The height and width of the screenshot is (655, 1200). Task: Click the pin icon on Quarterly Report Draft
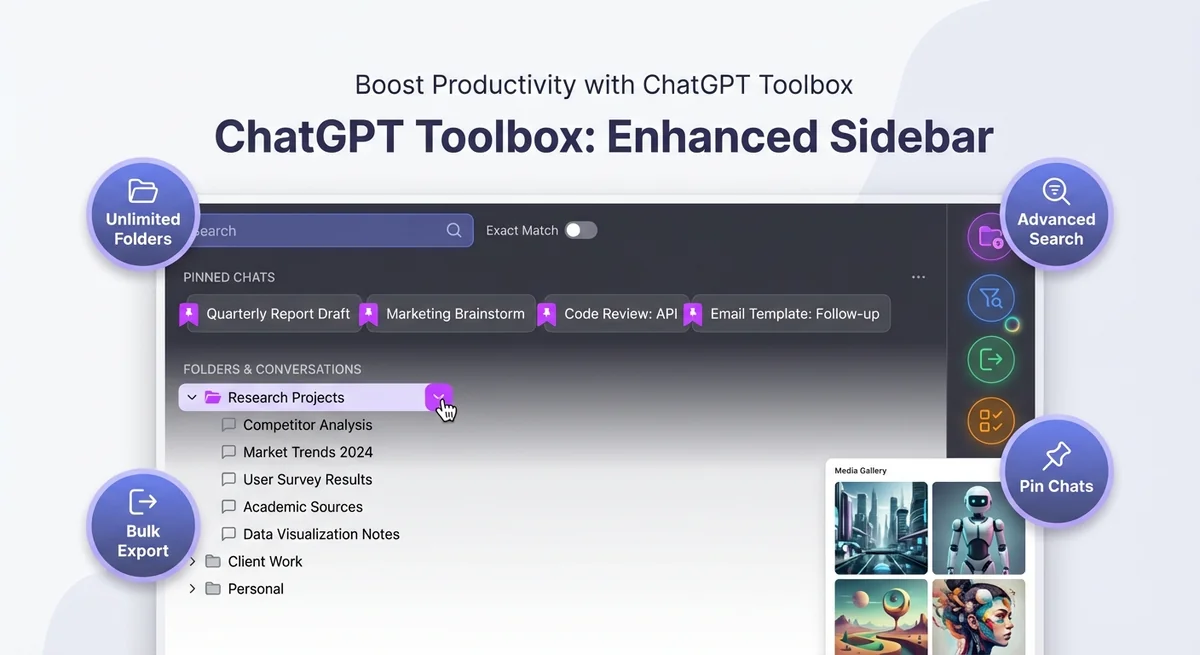pos(189,313)
